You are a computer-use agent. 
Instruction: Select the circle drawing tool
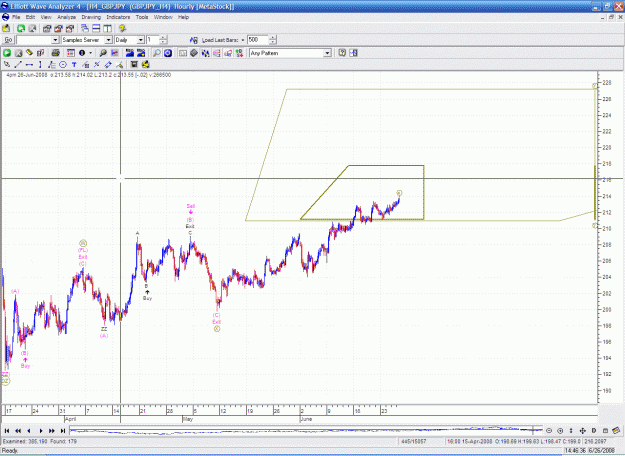(63, 65)
